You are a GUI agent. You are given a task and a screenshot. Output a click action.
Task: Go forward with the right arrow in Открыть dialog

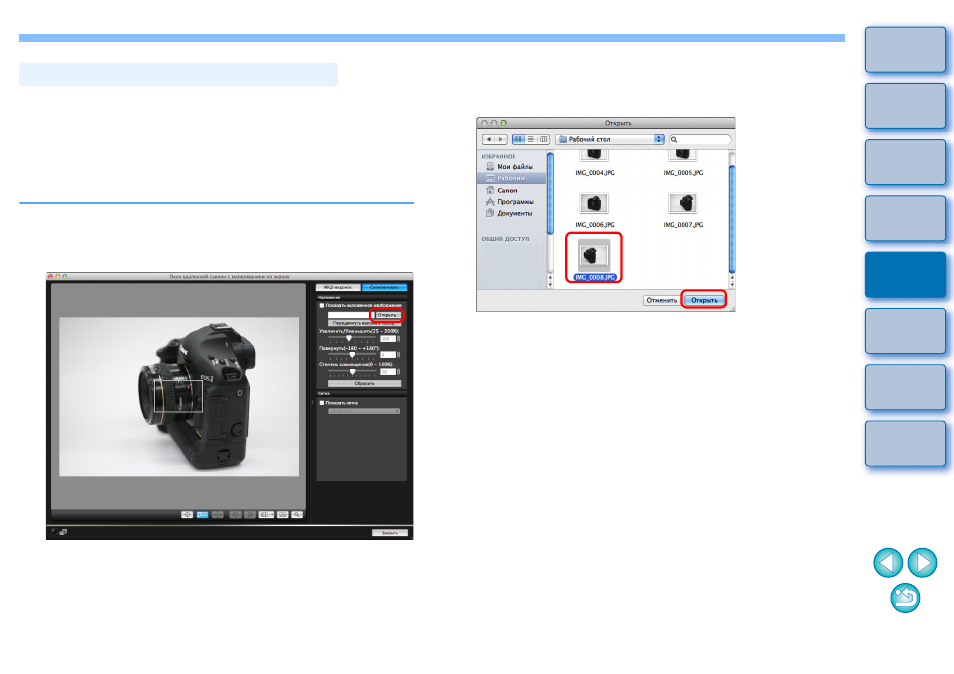point(501,139)
